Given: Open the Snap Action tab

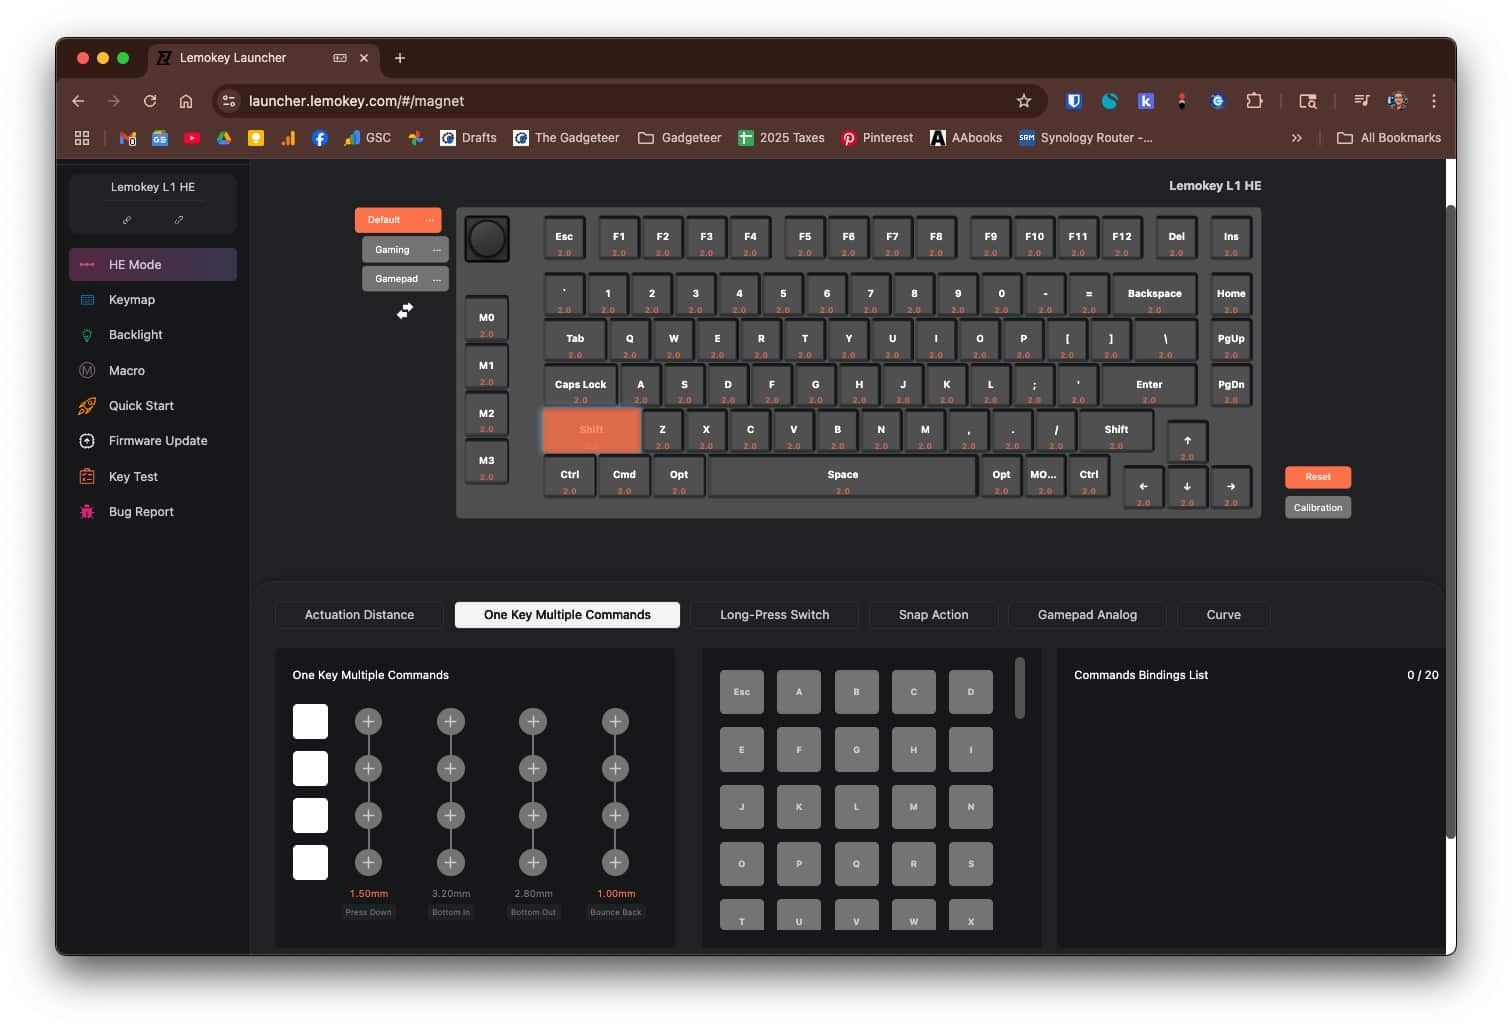Looking at the screenshot, I should pos(934,615).
